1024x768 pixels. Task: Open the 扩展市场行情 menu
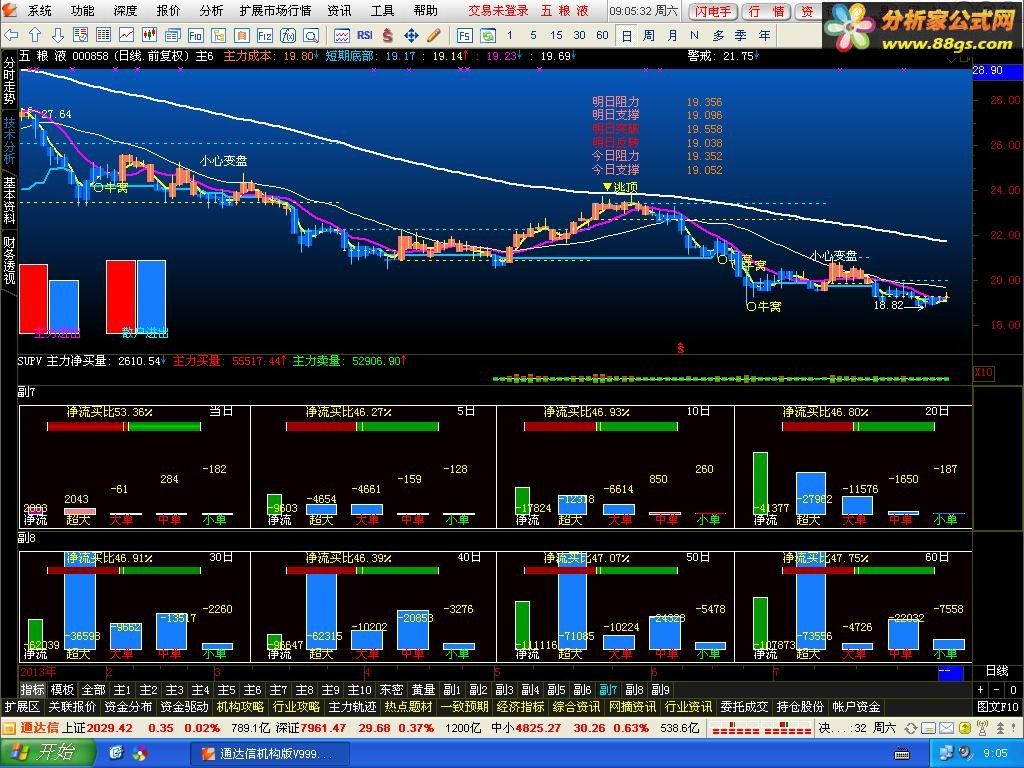[275, 10]
